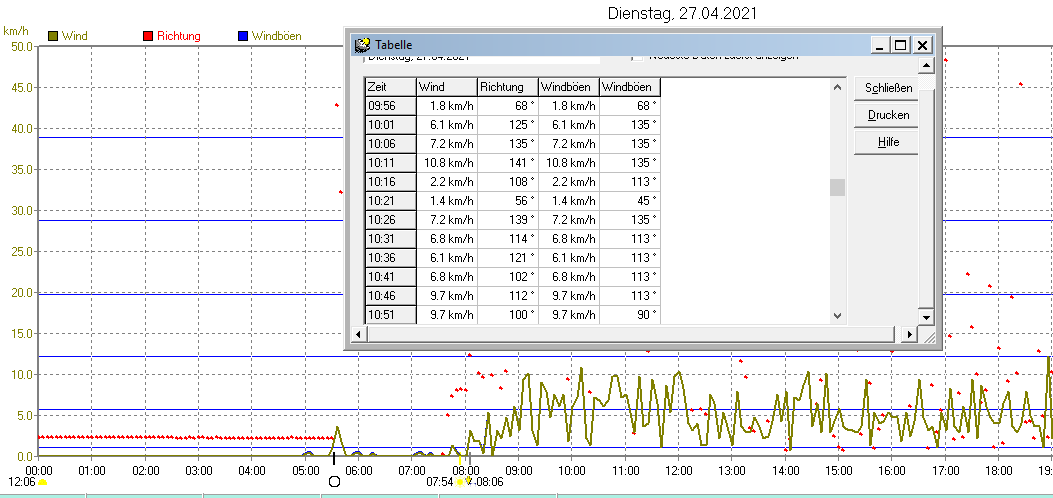The height and width of the screenshot is (498, 1053).
Task: Close the Tabelle window with X
Action: 923,45
